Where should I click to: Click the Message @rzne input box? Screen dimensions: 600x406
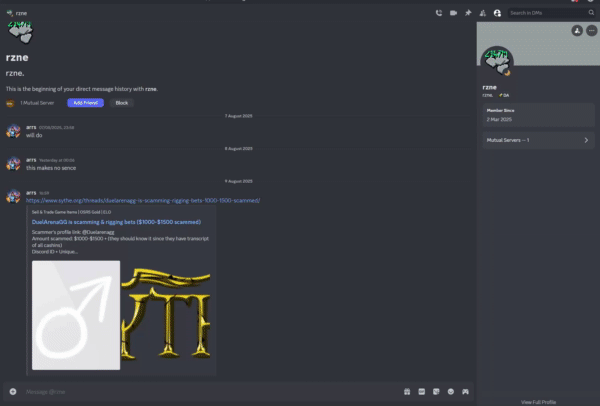click(210, 391)
